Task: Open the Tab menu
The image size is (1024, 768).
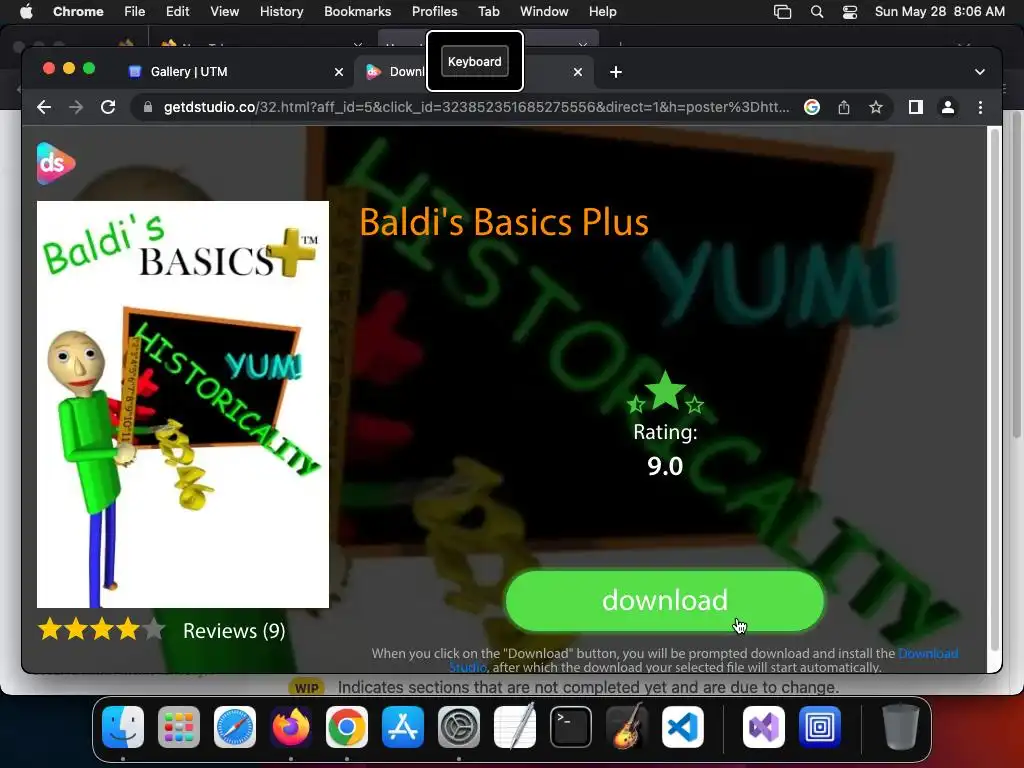Action: pos(488,11)
